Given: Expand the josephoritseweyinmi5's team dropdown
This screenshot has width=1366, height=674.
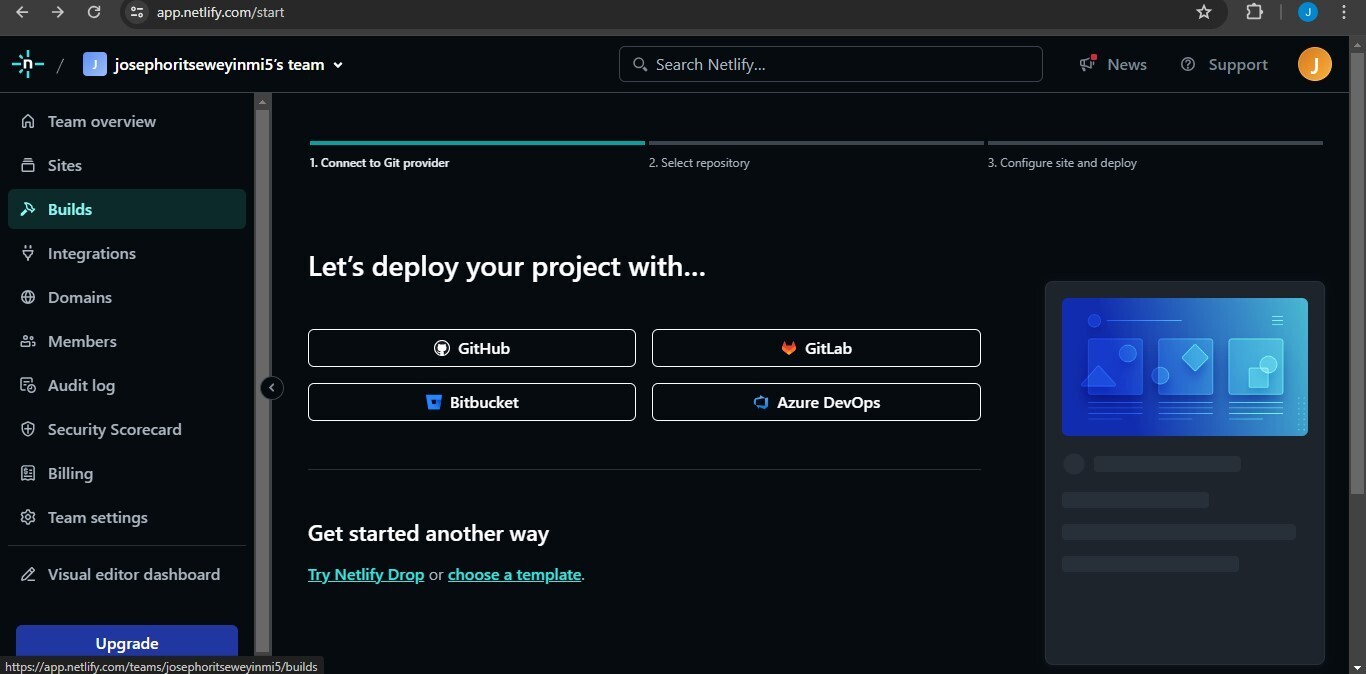Looking at the screenshot, I should tap(338, 65).
